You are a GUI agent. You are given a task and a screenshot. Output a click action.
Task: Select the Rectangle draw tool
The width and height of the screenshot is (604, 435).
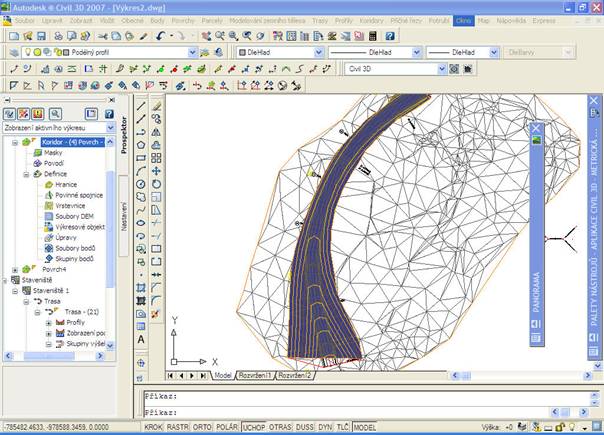(141, 158)
